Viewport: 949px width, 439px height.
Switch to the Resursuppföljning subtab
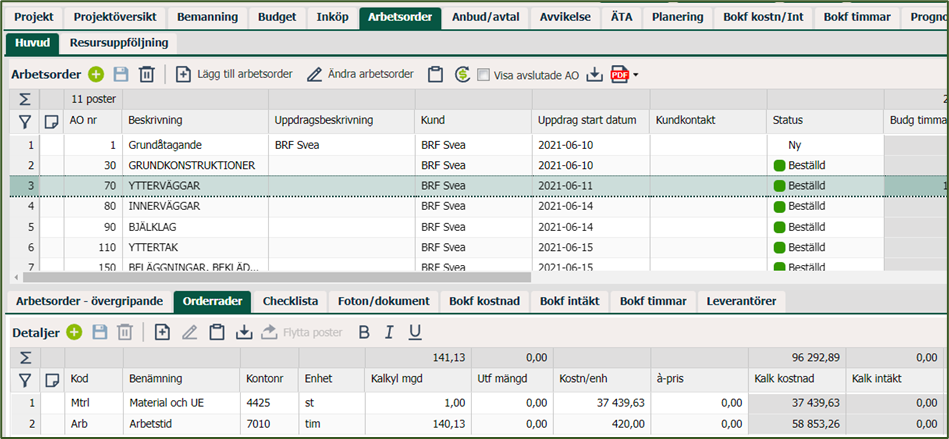119,43
